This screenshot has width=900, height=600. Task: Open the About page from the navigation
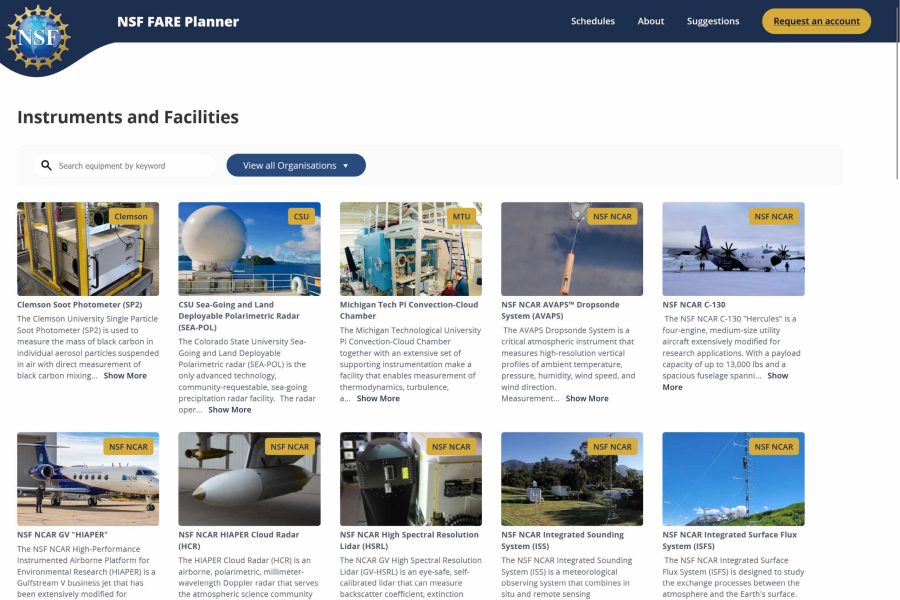[650, 20]
